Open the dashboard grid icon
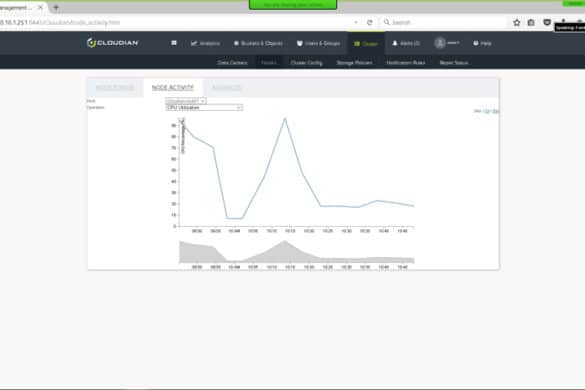The height and width of the screenshot is (390, 585). coord(174,43)
